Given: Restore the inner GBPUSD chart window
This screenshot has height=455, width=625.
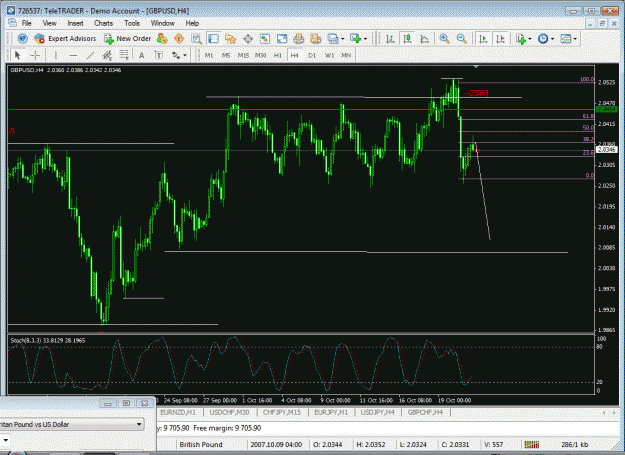Looking at the screenshot, I should pyautogui.click(x=602, y=24).
